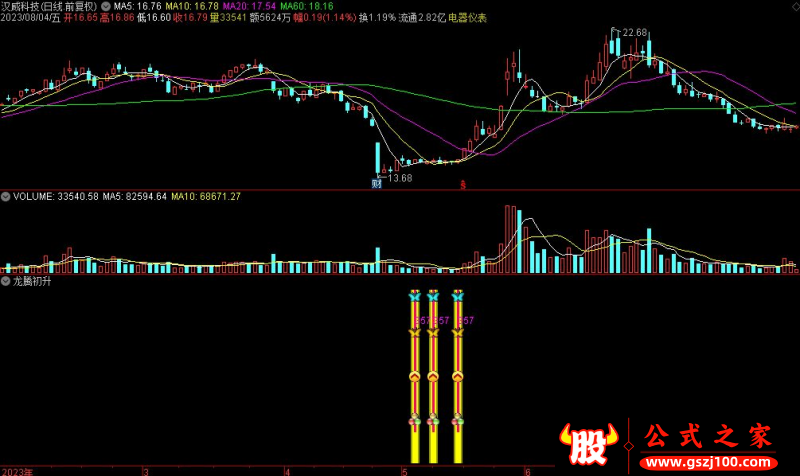Select the cyan butterfly atop the rightmost signal bar

457,296
